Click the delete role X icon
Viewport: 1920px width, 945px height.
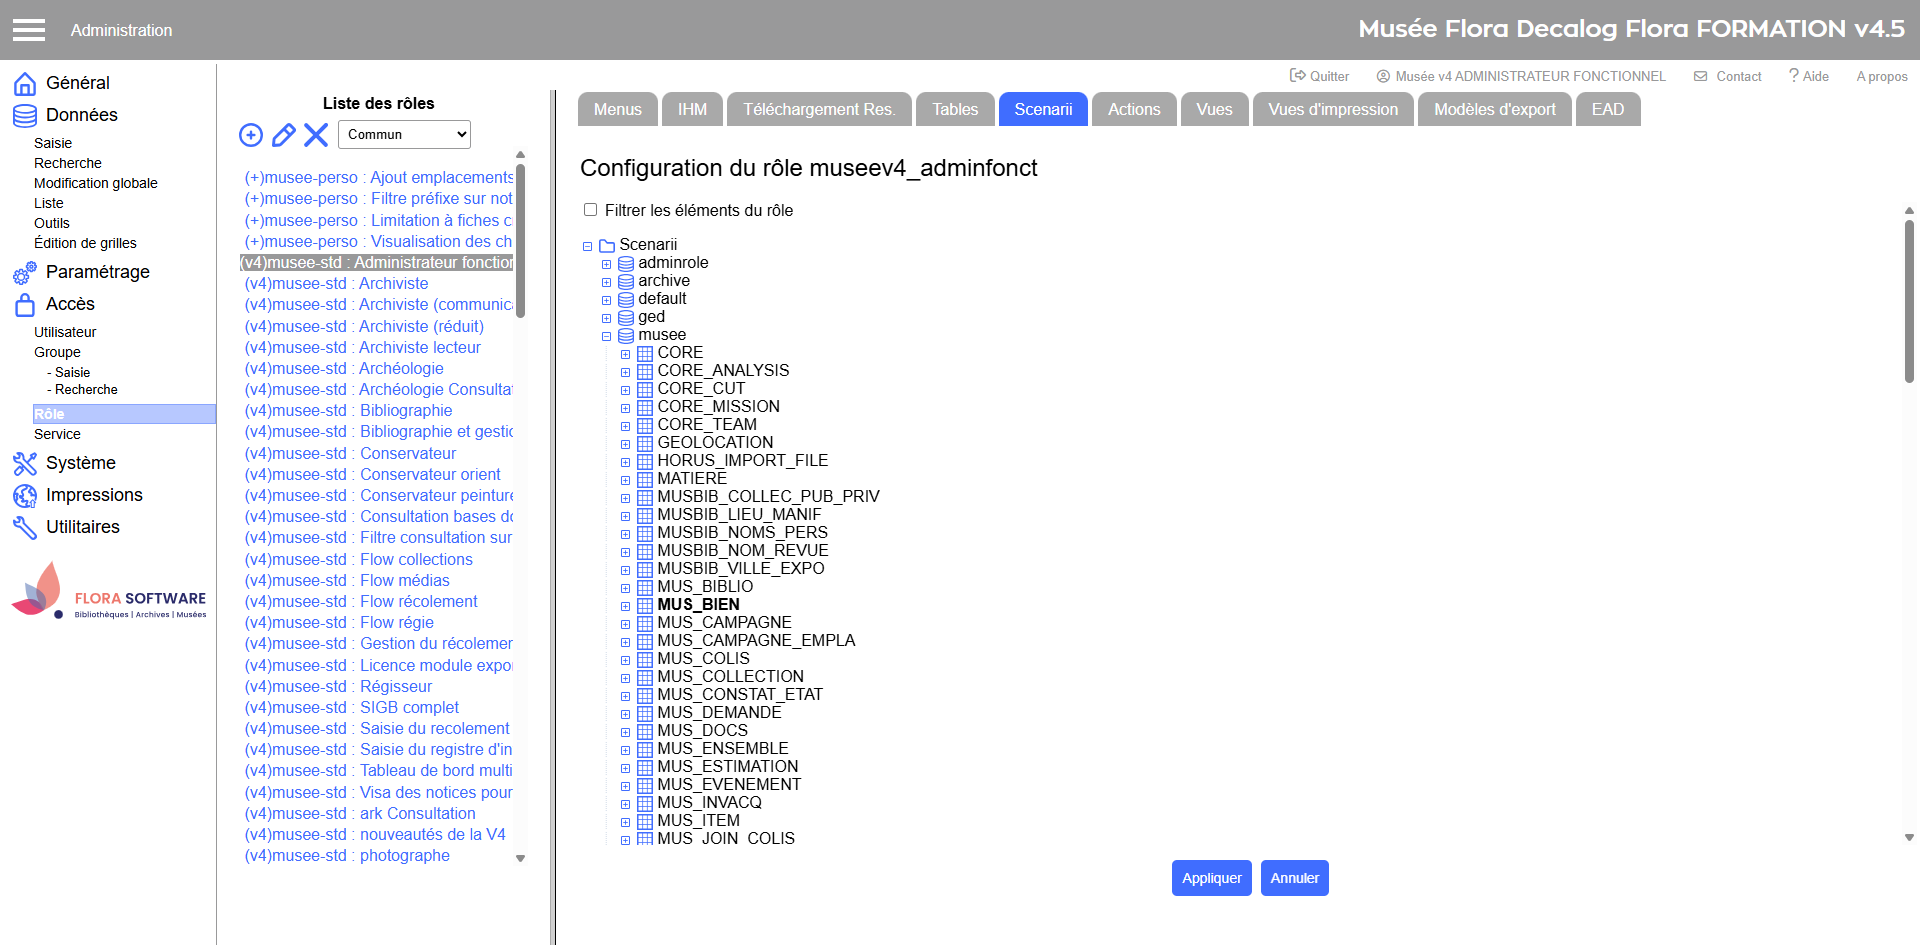click(316, 135)
